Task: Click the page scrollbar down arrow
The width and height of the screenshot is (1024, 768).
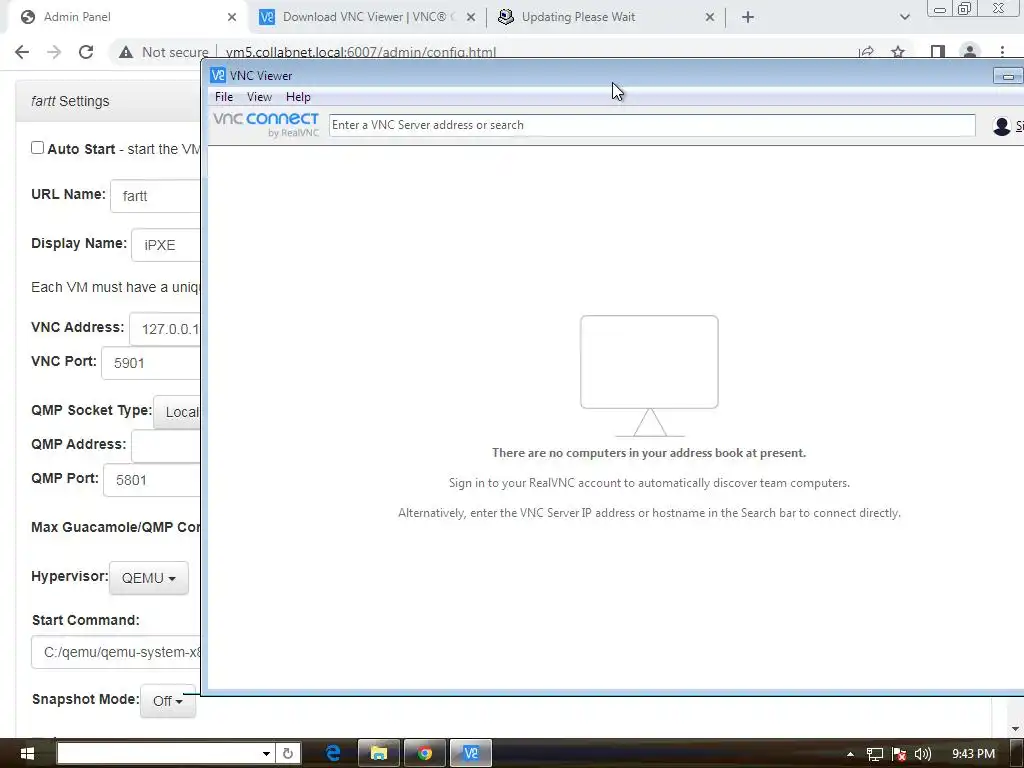Action: tap(1015, 728)
